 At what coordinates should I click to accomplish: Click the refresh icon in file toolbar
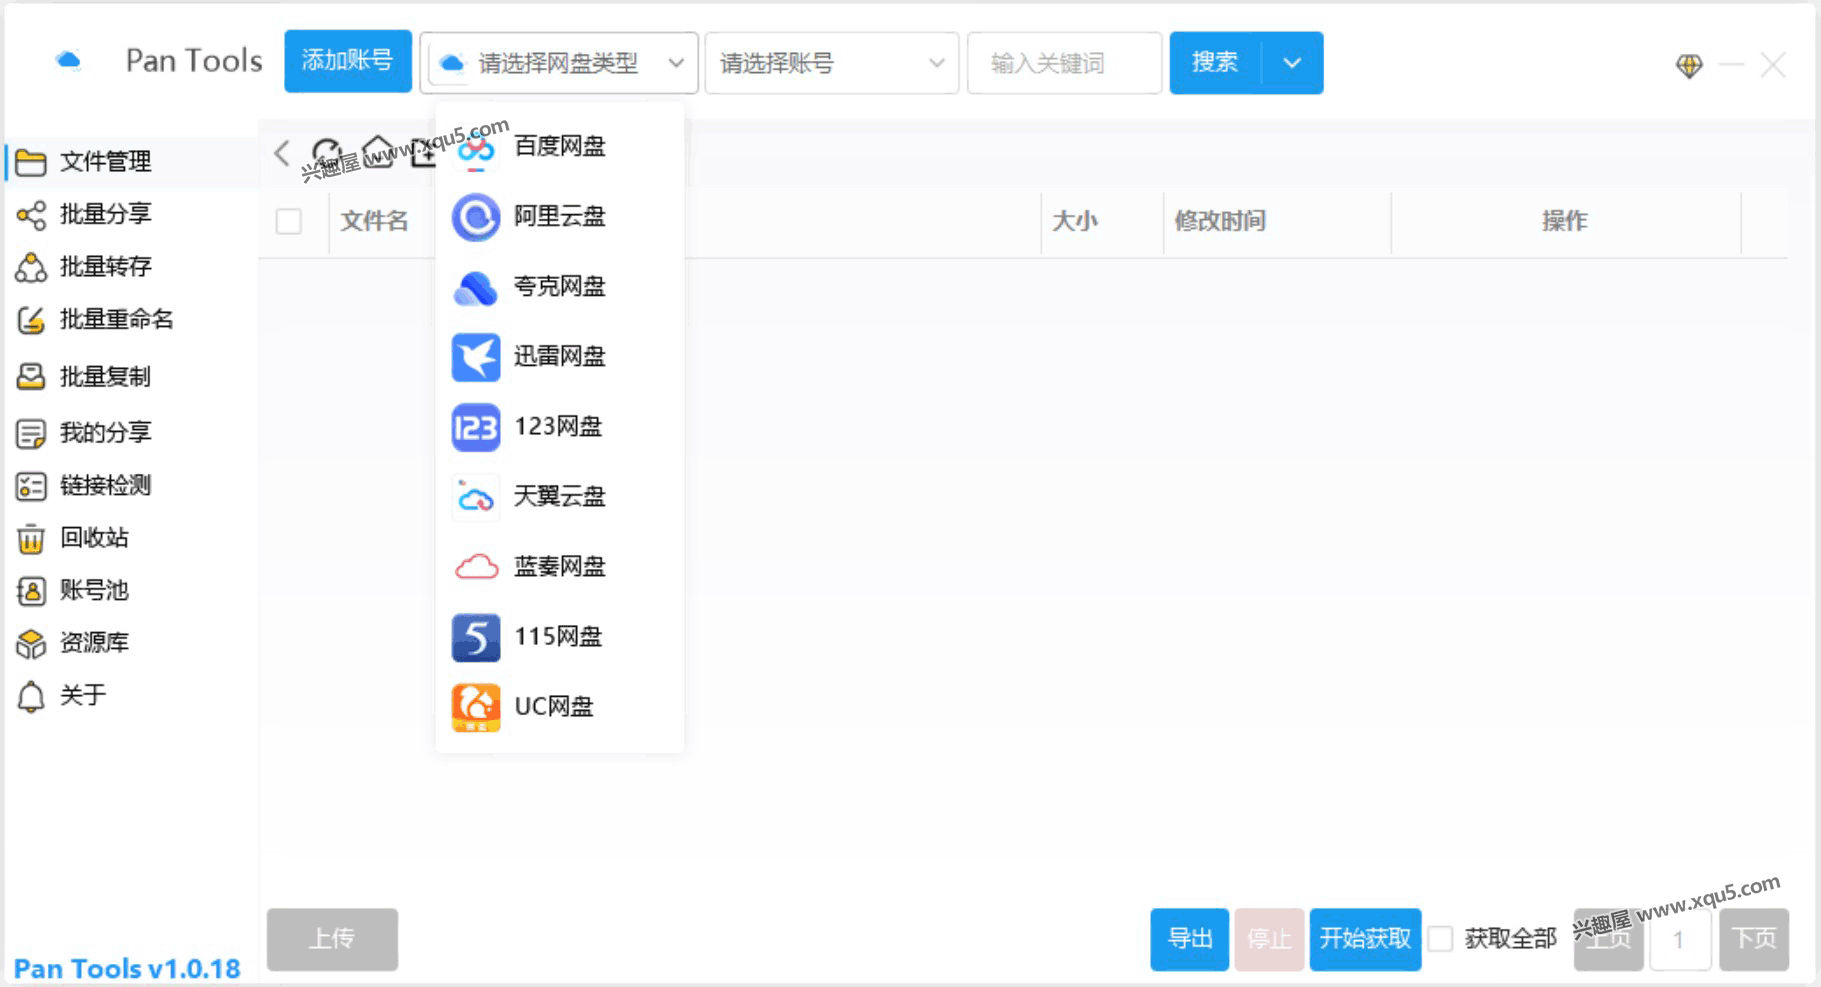click(326, 153)
